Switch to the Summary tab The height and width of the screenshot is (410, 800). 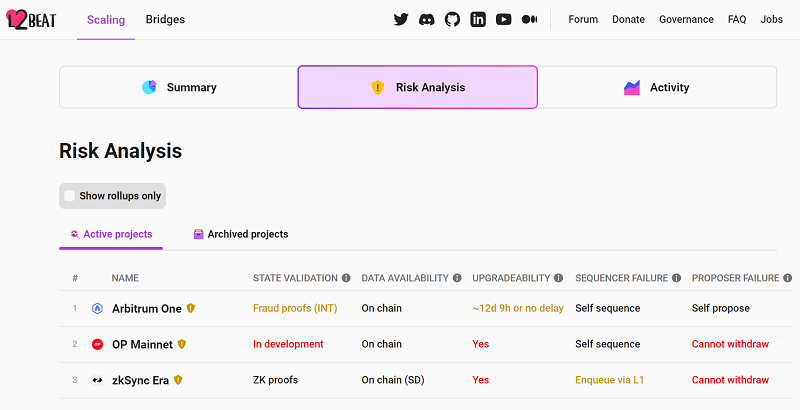(178, 87)
